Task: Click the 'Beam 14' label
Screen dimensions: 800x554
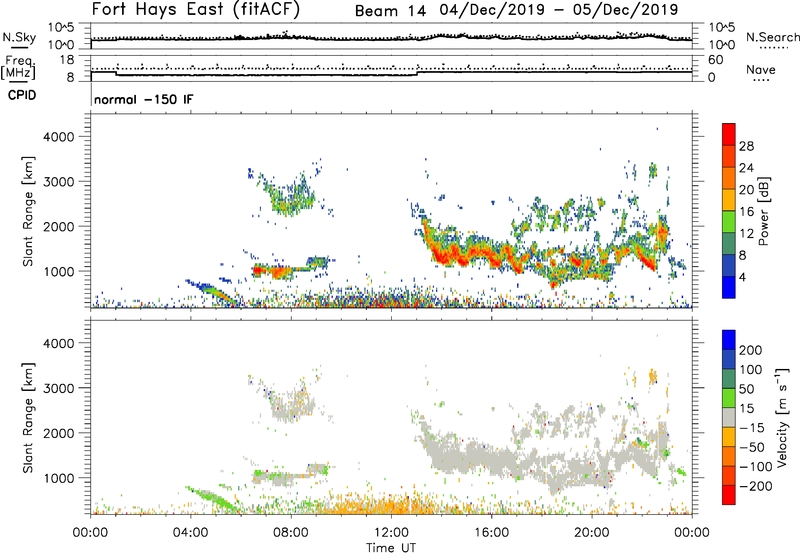Action: click(390, 11)
